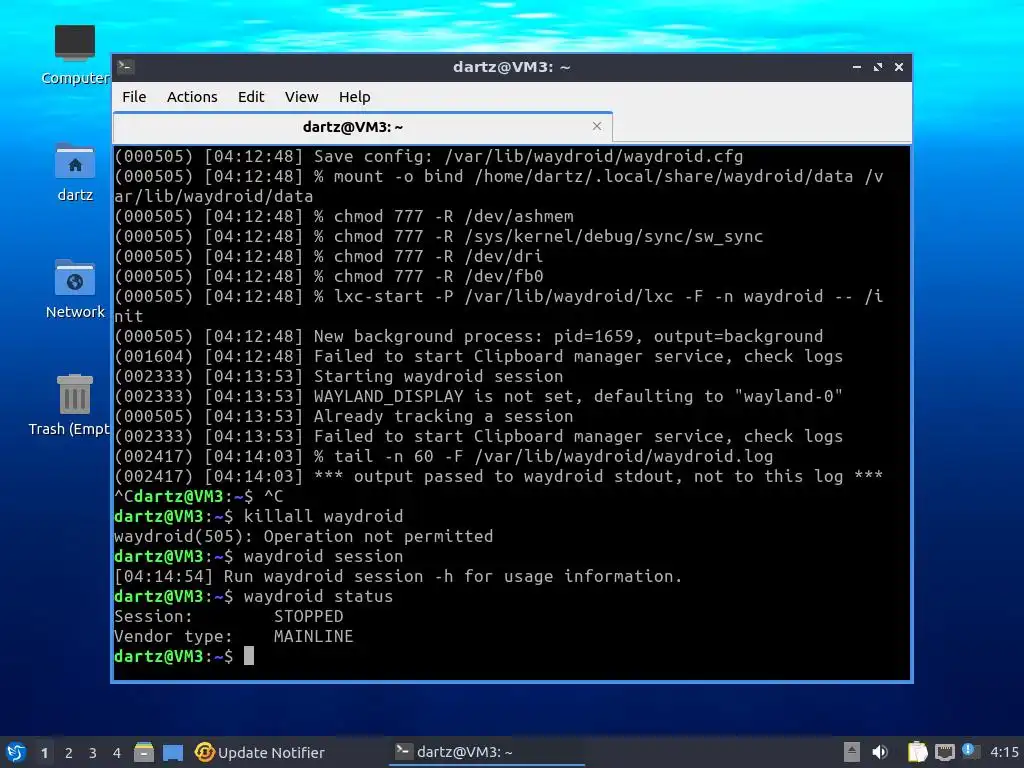
Task: Click the removable media eject tray icon
Action: (852, 752)
